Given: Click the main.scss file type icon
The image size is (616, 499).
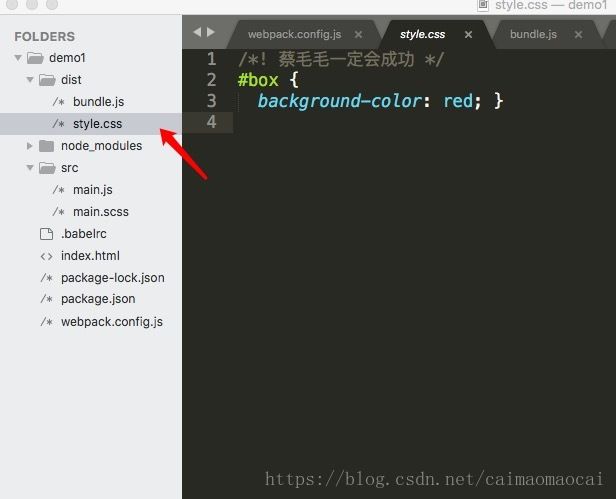Looking at the screenshot, I should click(59, 212).
